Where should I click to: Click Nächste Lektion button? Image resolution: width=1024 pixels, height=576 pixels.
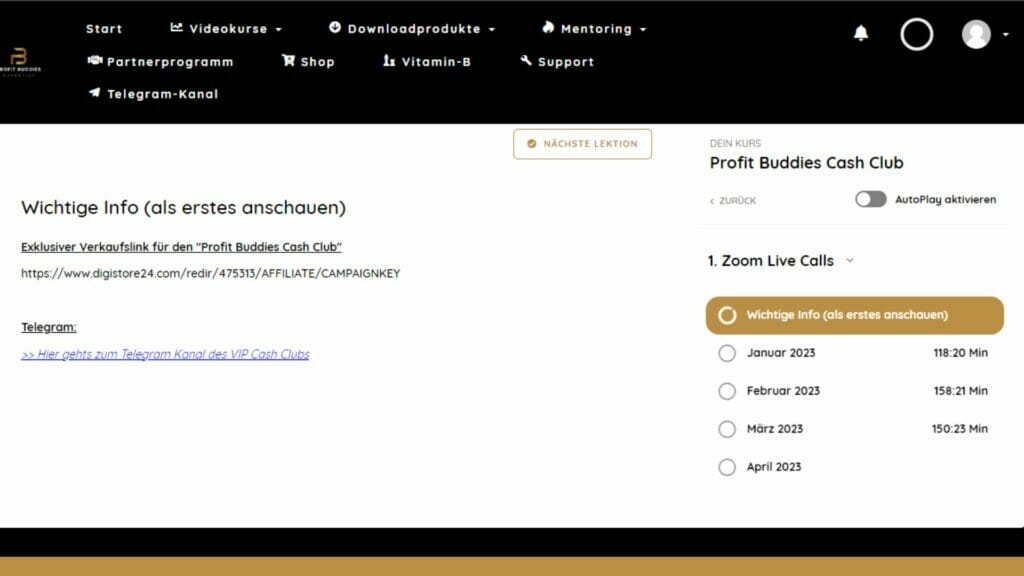coord(583,144)
